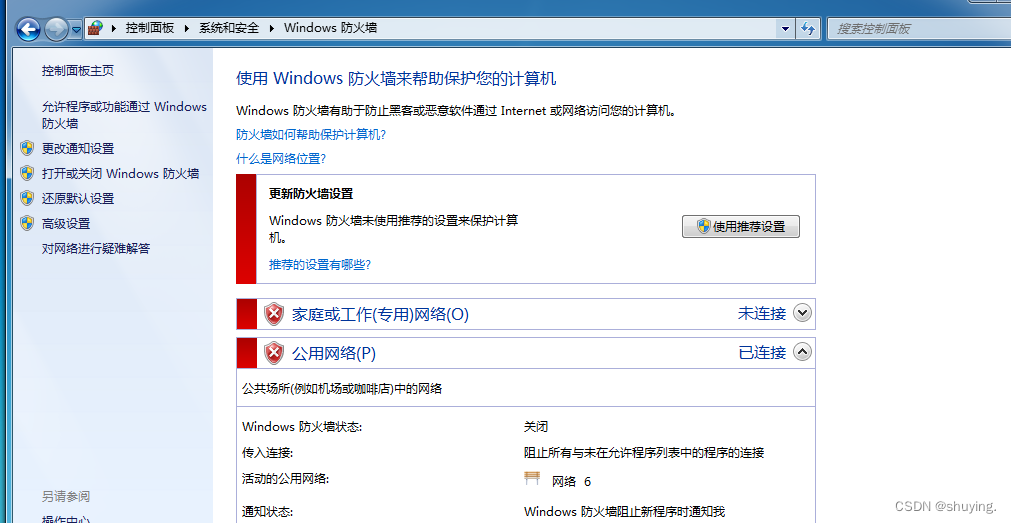The image size is (1011, 523).
Task: Click 已连接 status text
Action: (x=762, y=353)
